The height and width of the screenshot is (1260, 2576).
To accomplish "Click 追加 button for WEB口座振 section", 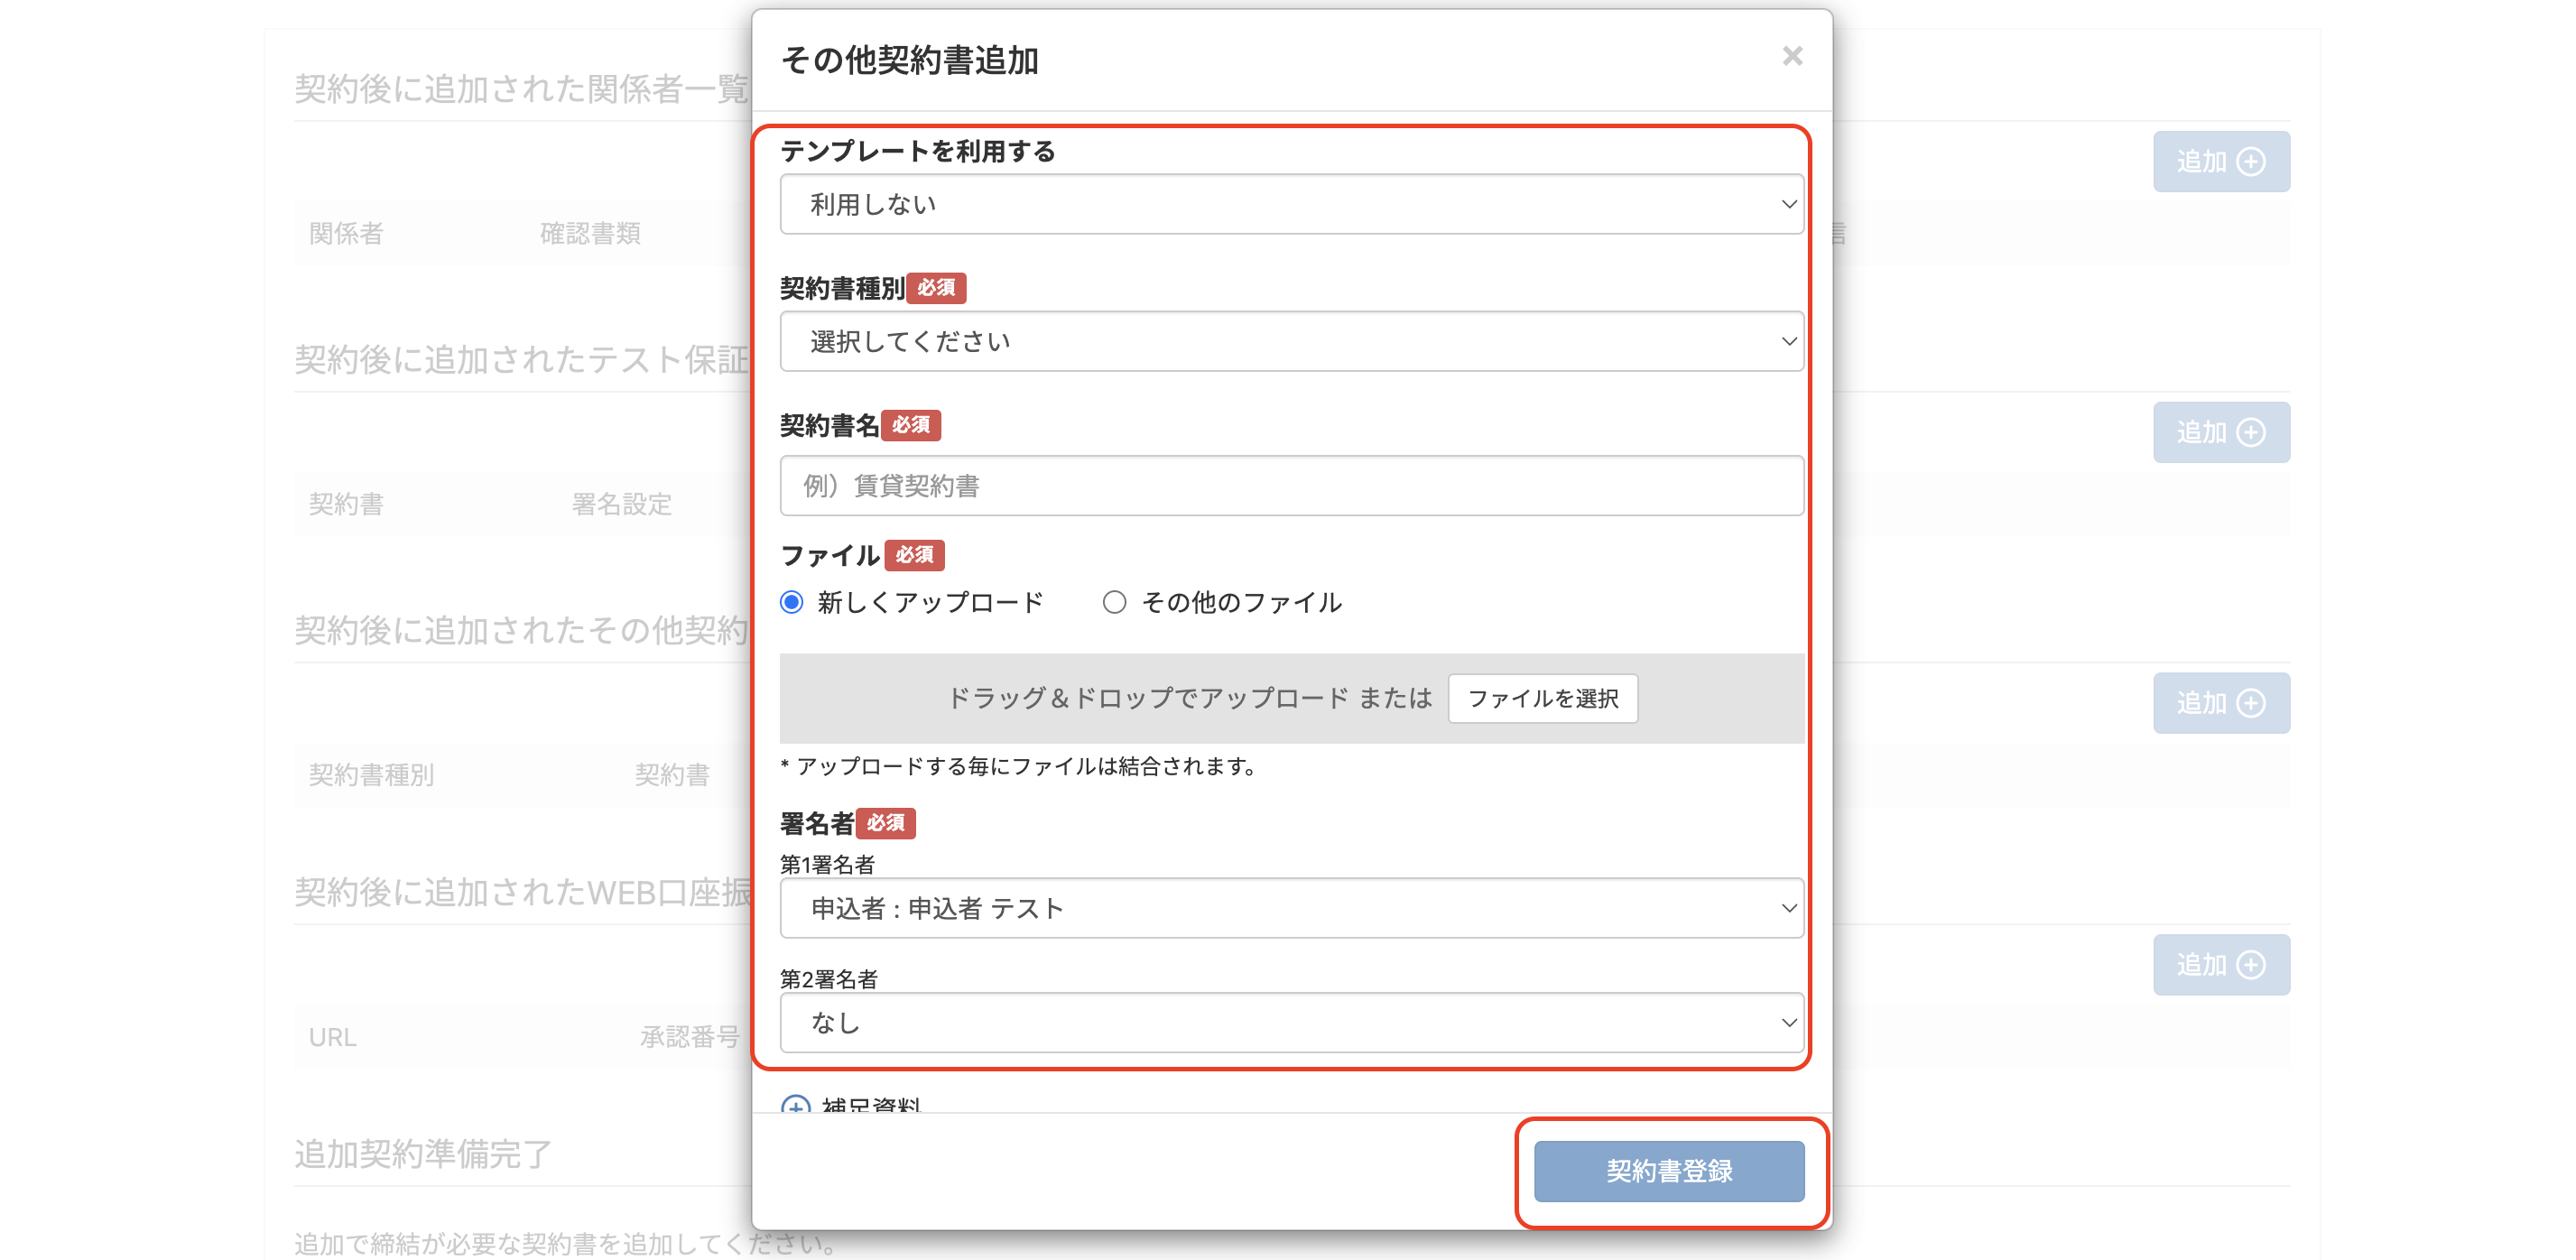I will (x=2220, y=964).
